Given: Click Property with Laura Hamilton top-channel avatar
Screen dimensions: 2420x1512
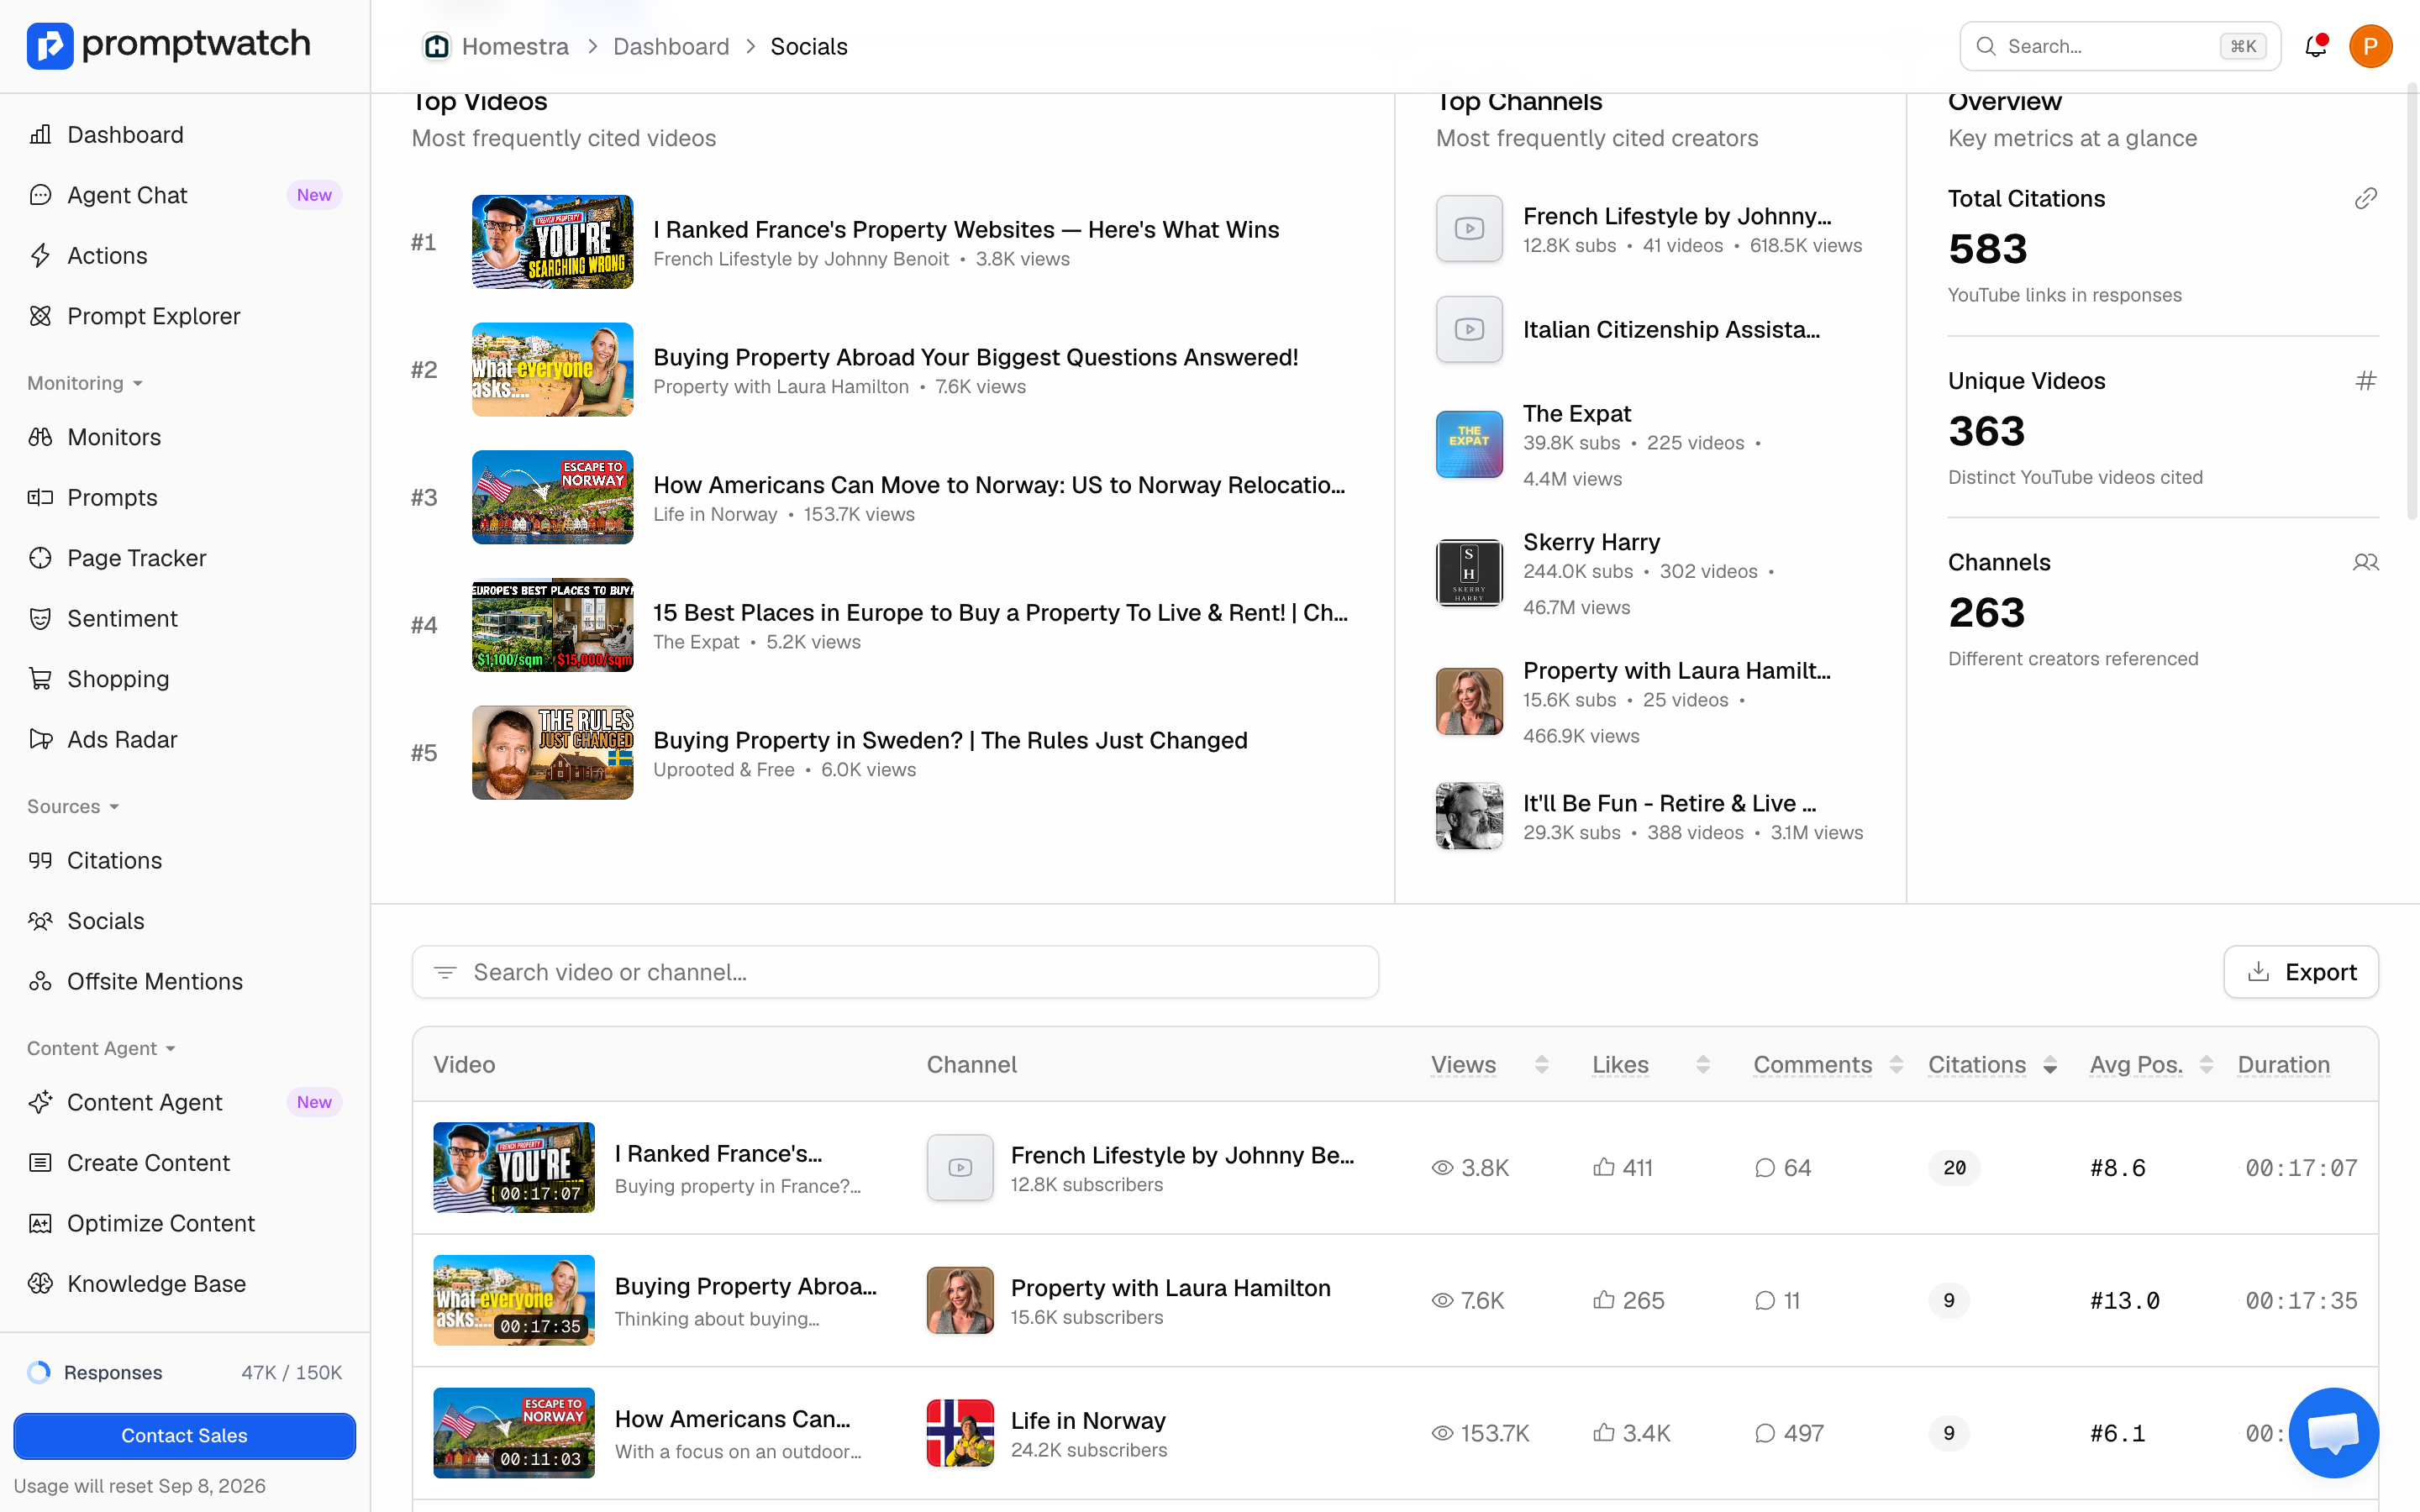Looking at the screenshot, I should tap(1469, 701).
